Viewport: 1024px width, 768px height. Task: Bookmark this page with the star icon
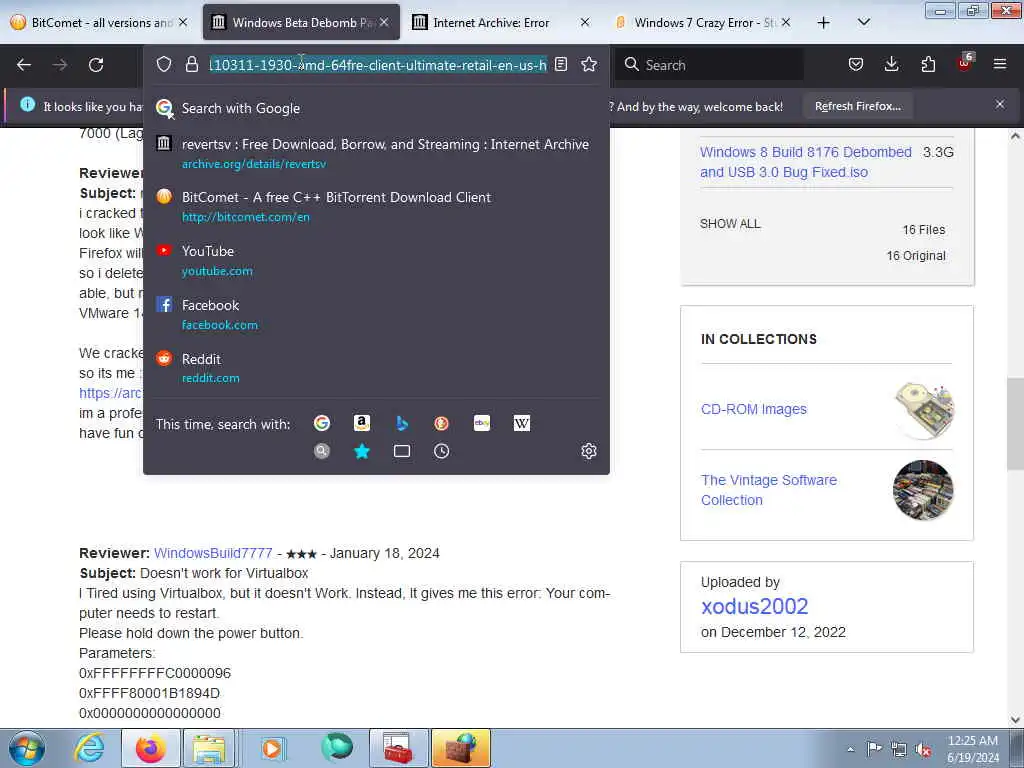click(589, 64)
